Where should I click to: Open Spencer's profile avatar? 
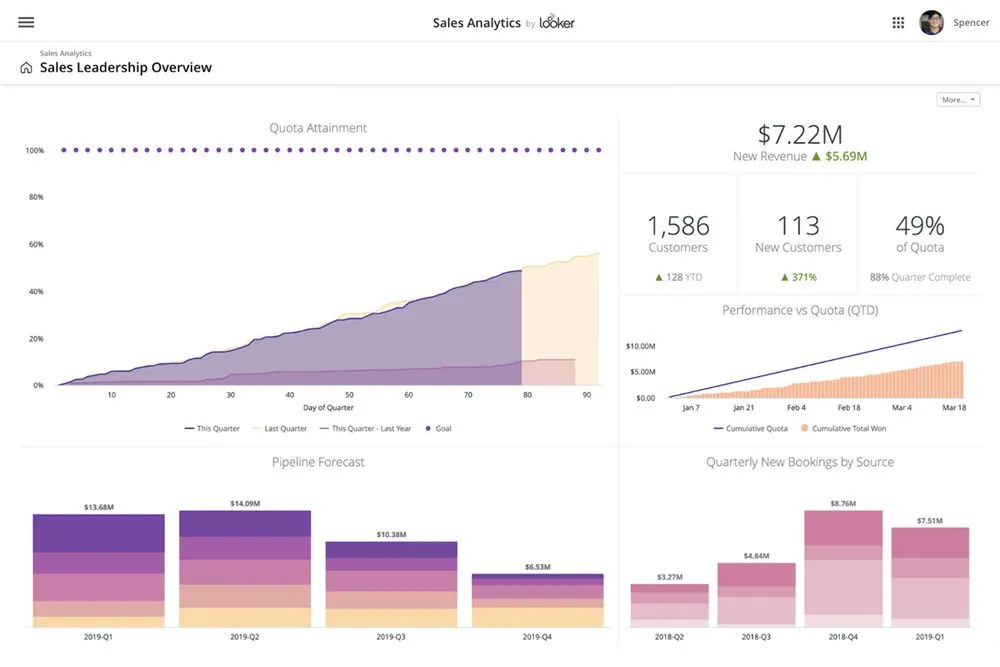pos(931,21)
